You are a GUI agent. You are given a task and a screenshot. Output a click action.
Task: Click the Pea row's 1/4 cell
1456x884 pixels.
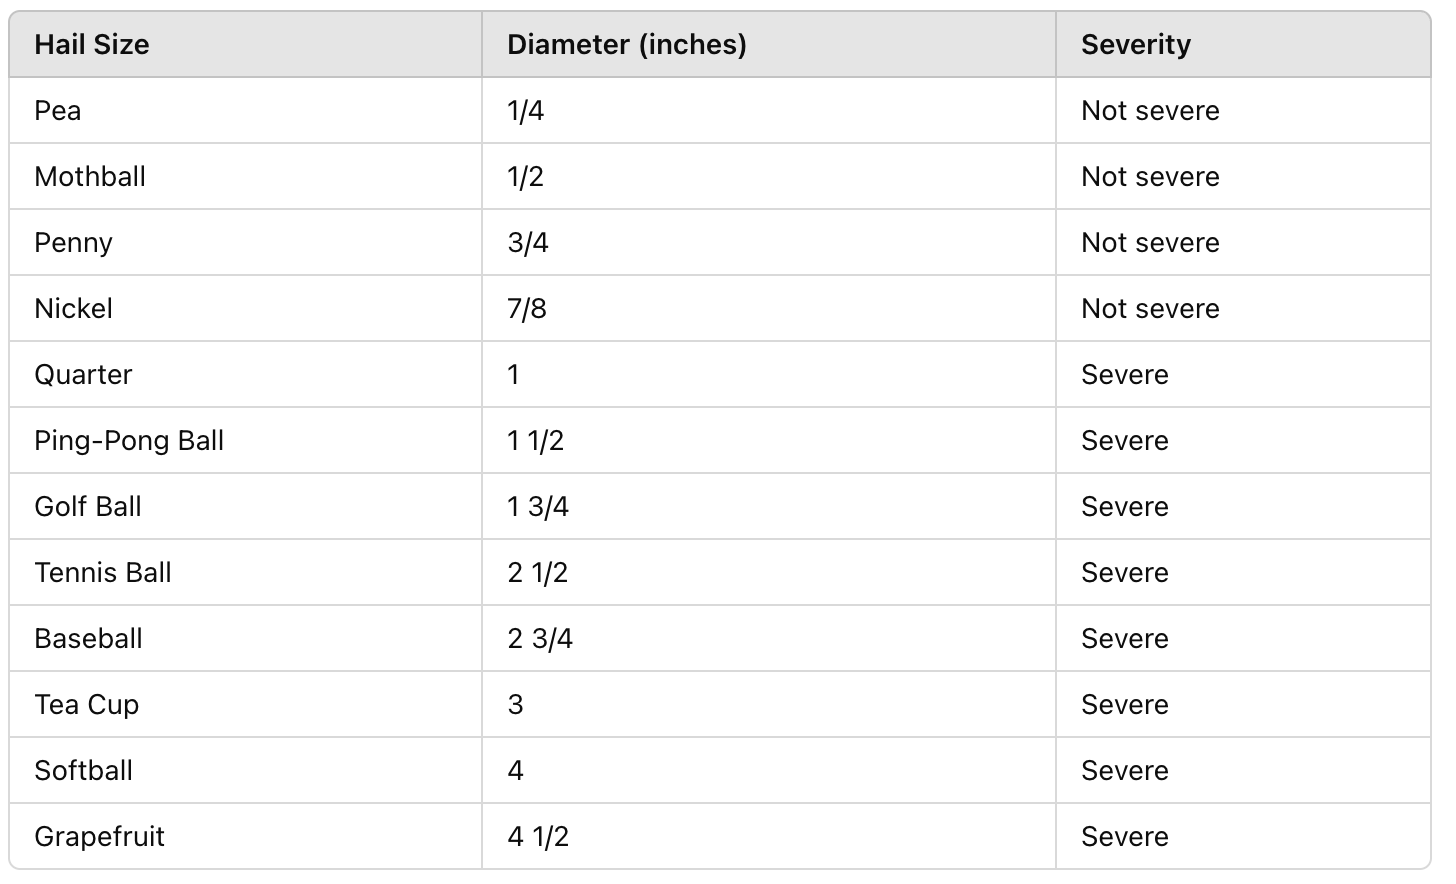pyautogui.click(x=769, y=110)
